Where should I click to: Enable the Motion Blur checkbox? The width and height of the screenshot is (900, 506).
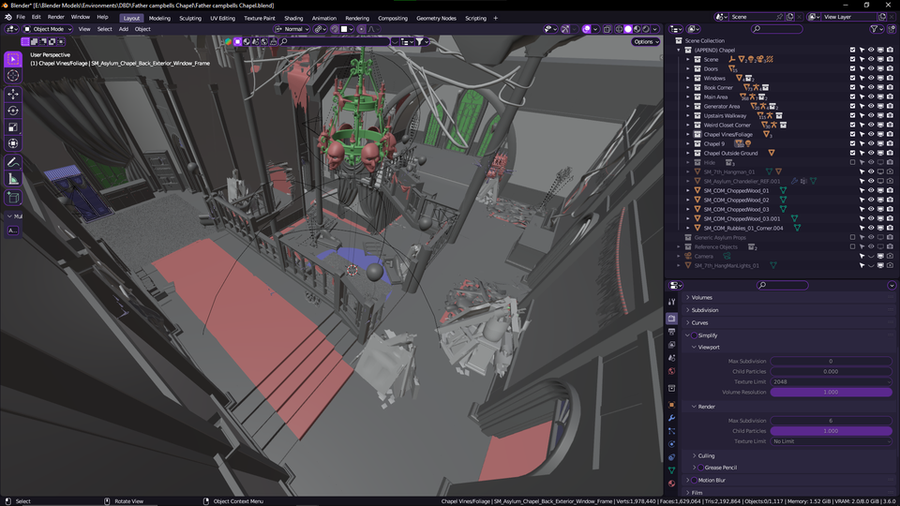coord(694,480)
